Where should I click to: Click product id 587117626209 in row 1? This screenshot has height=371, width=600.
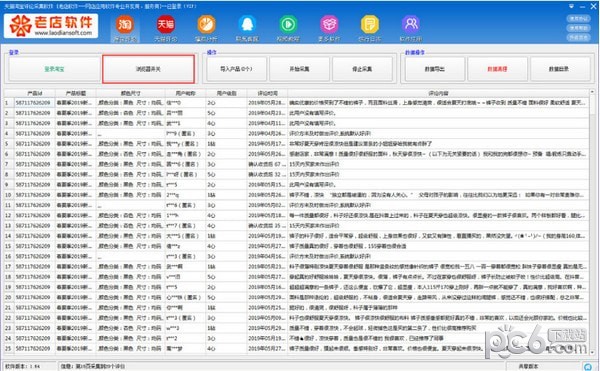(x=35, y=103)
